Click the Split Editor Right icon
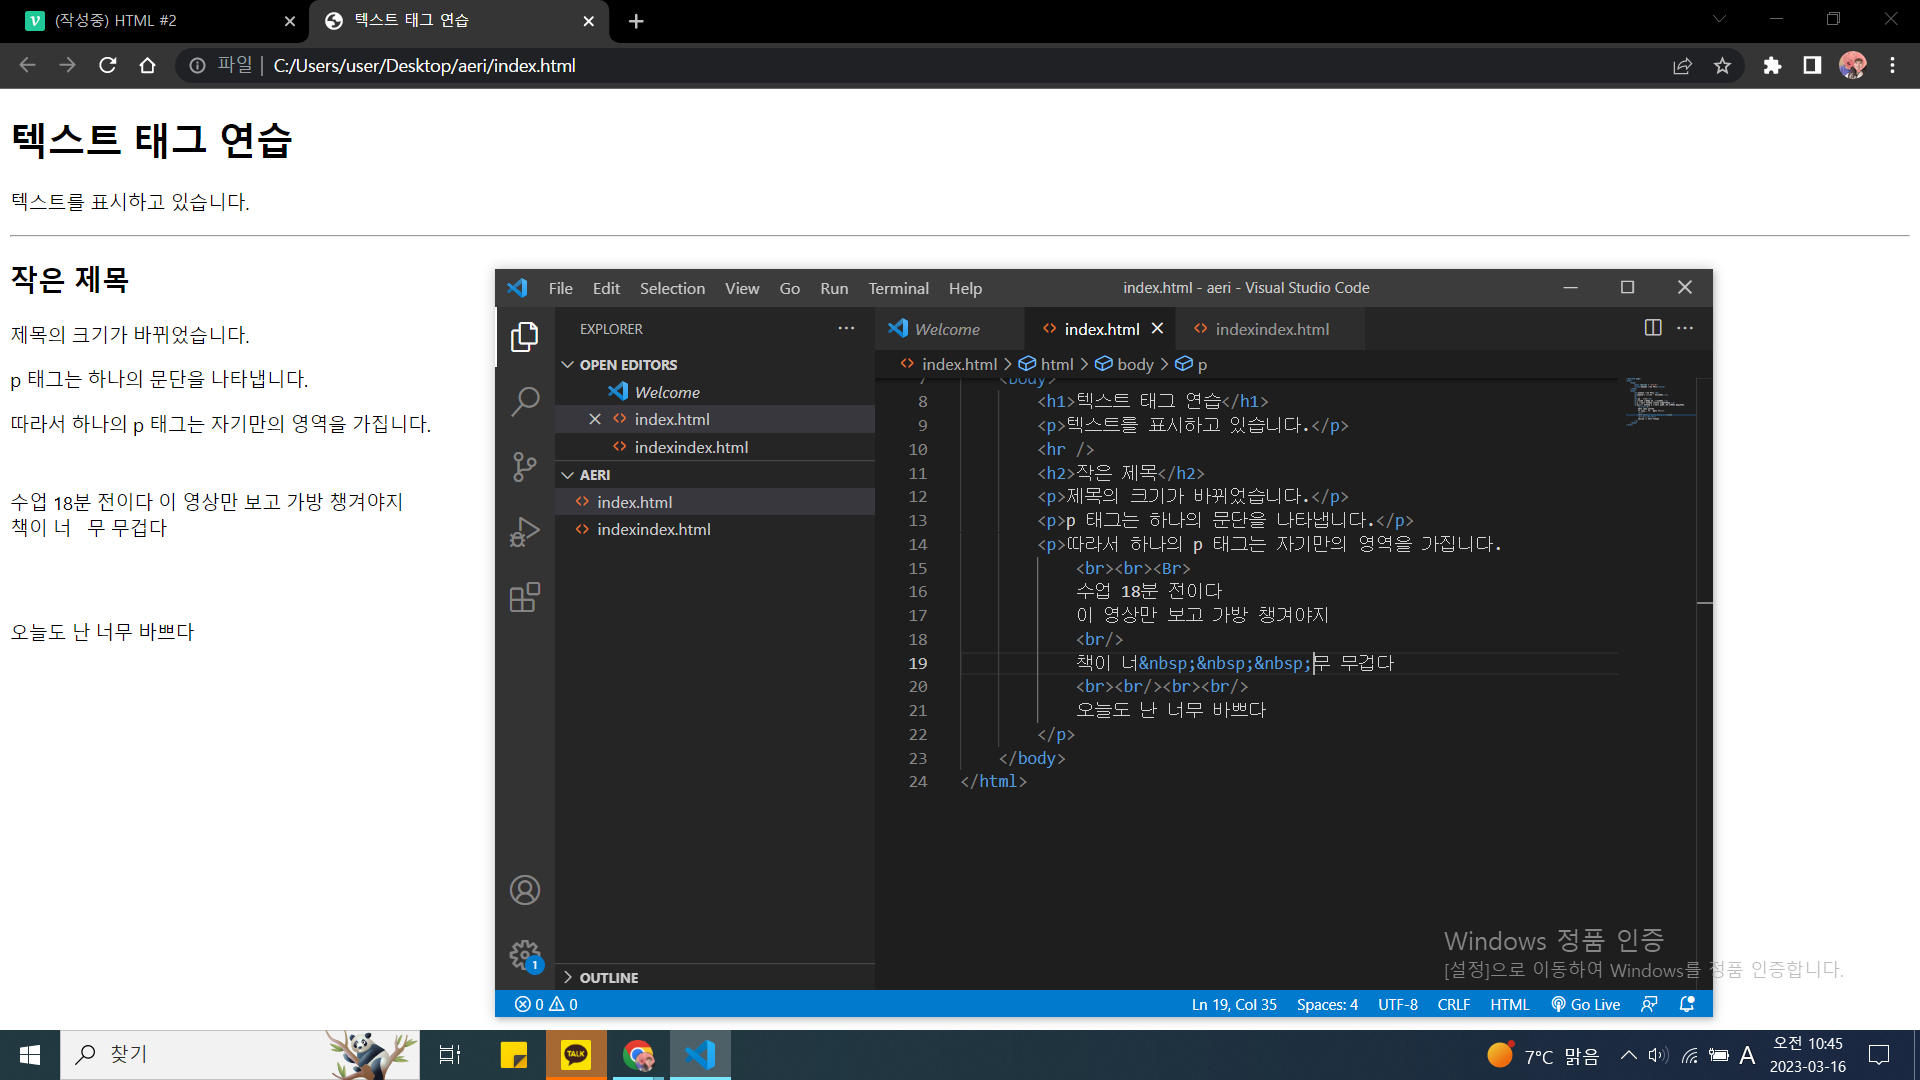The height and width of the screenshot is (1080, 1920). click(x=1653, y=328)
